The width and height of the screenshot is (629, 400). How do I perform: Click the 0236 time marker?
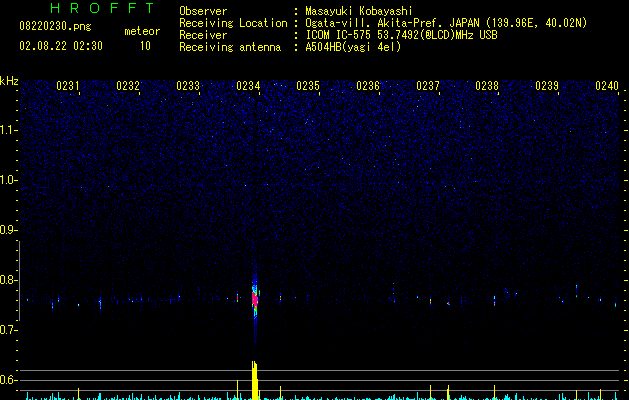coord(368,85)
